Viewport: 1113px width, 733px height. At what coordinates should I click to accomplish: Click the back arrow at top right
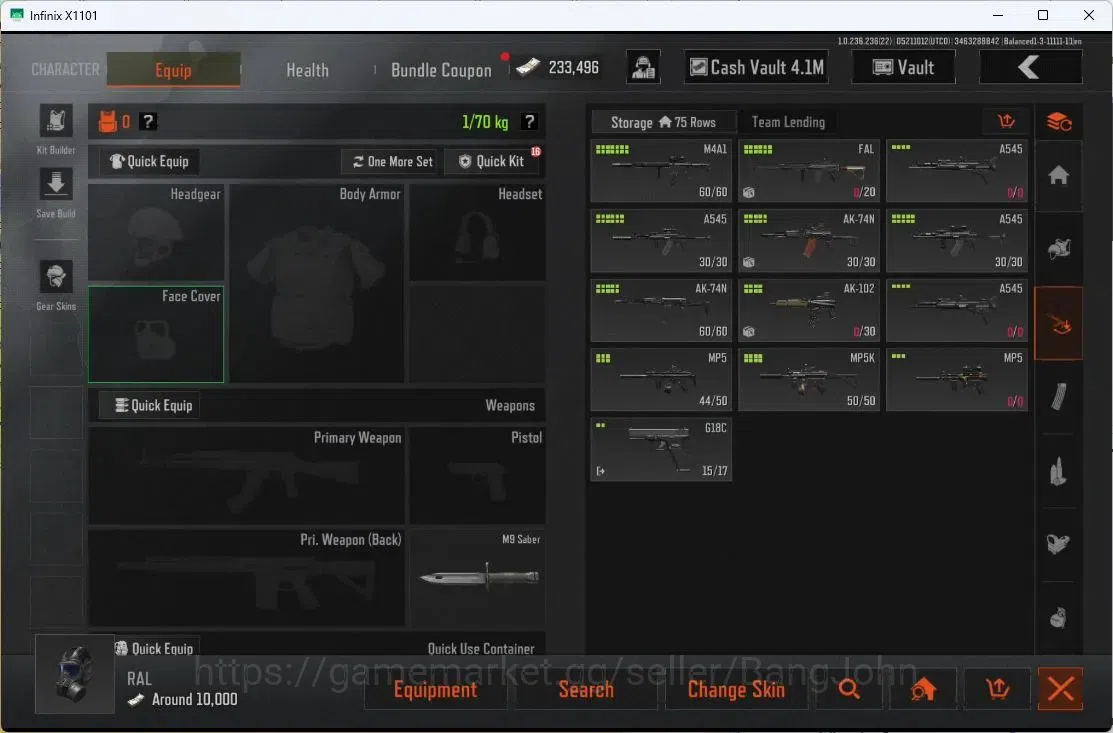pos(1030,67)
